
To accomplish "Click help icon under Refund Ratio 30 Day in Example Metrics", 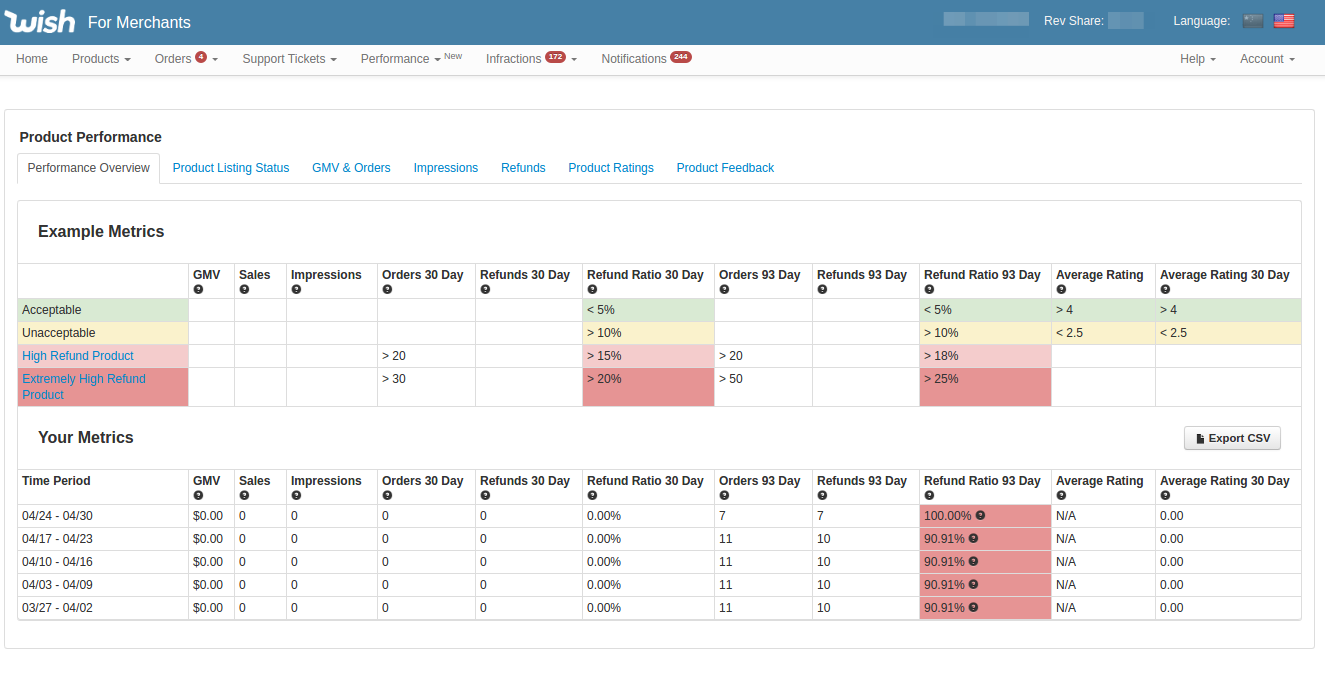I will point(592,290).
